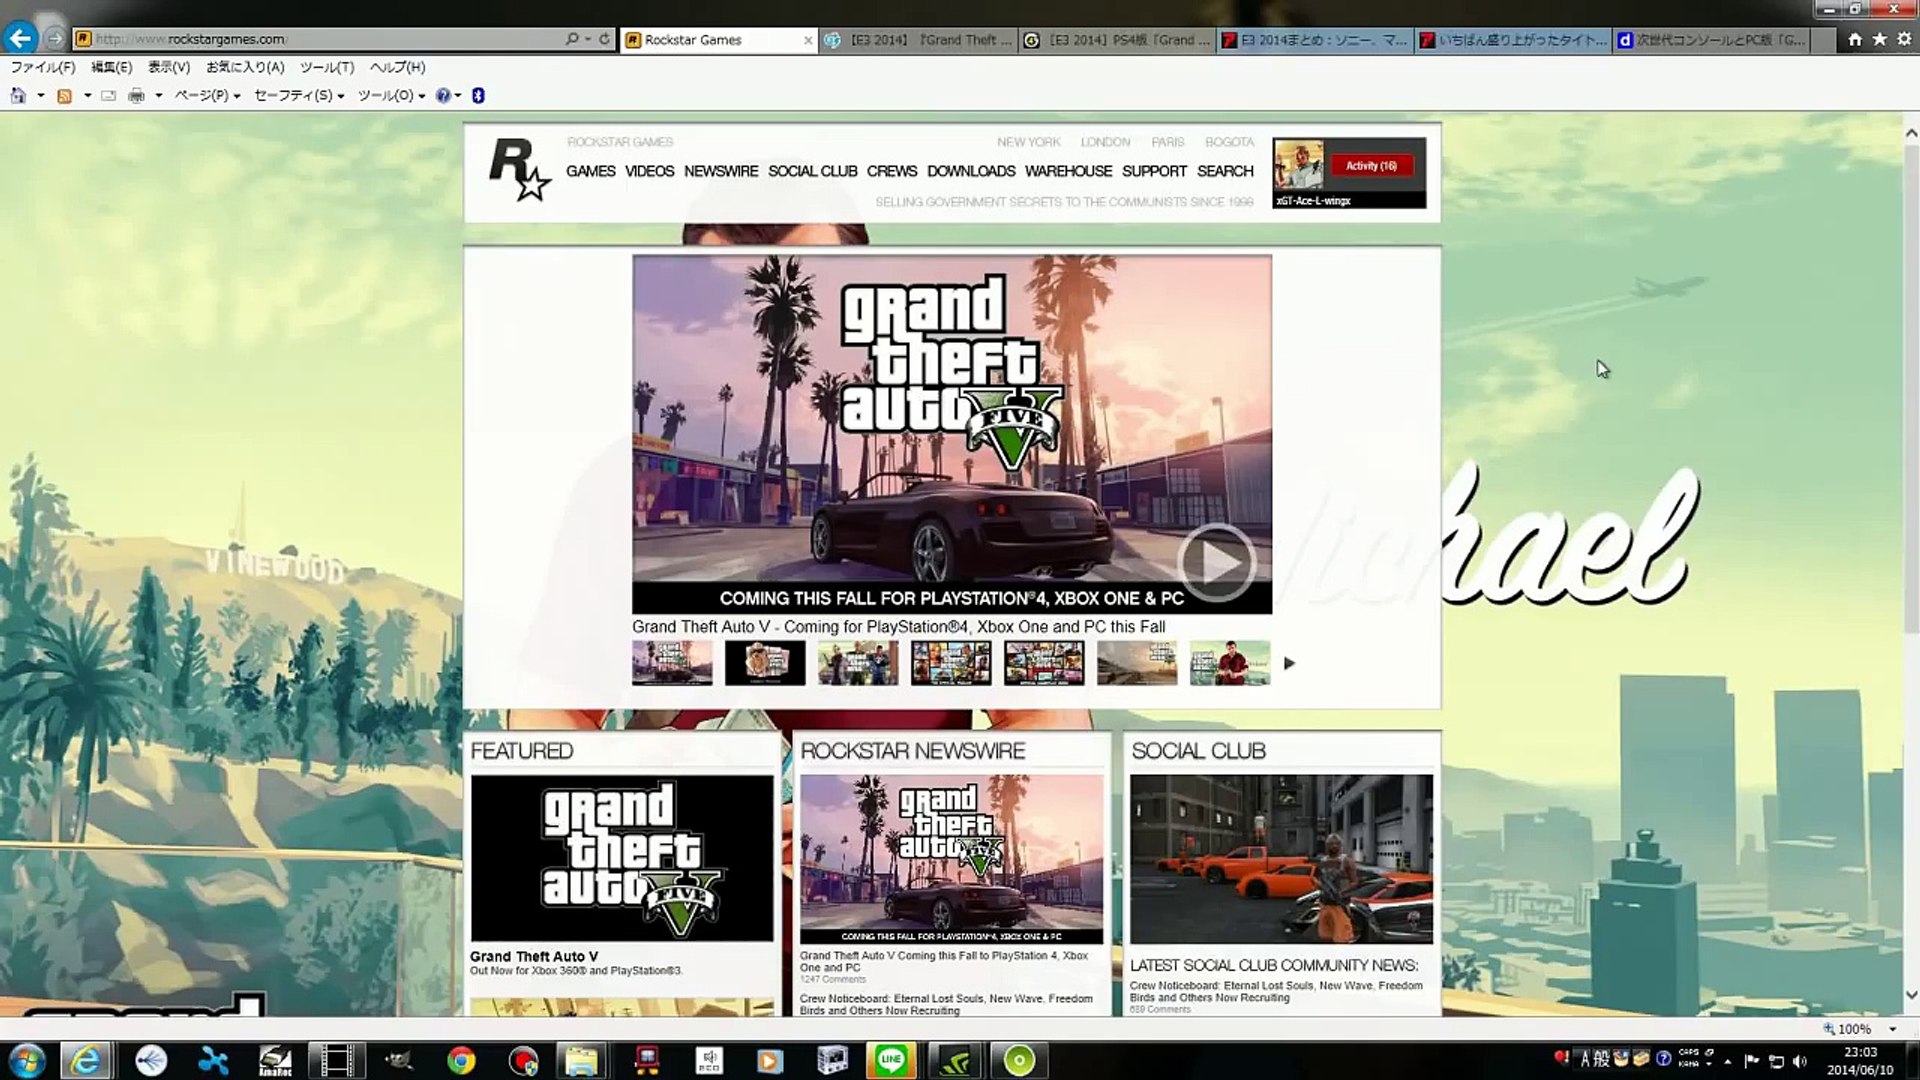Viewport: 1920px width, 1080px height.
Task: Show hidden tray icons arrow
Action: coord(1728,1061)
